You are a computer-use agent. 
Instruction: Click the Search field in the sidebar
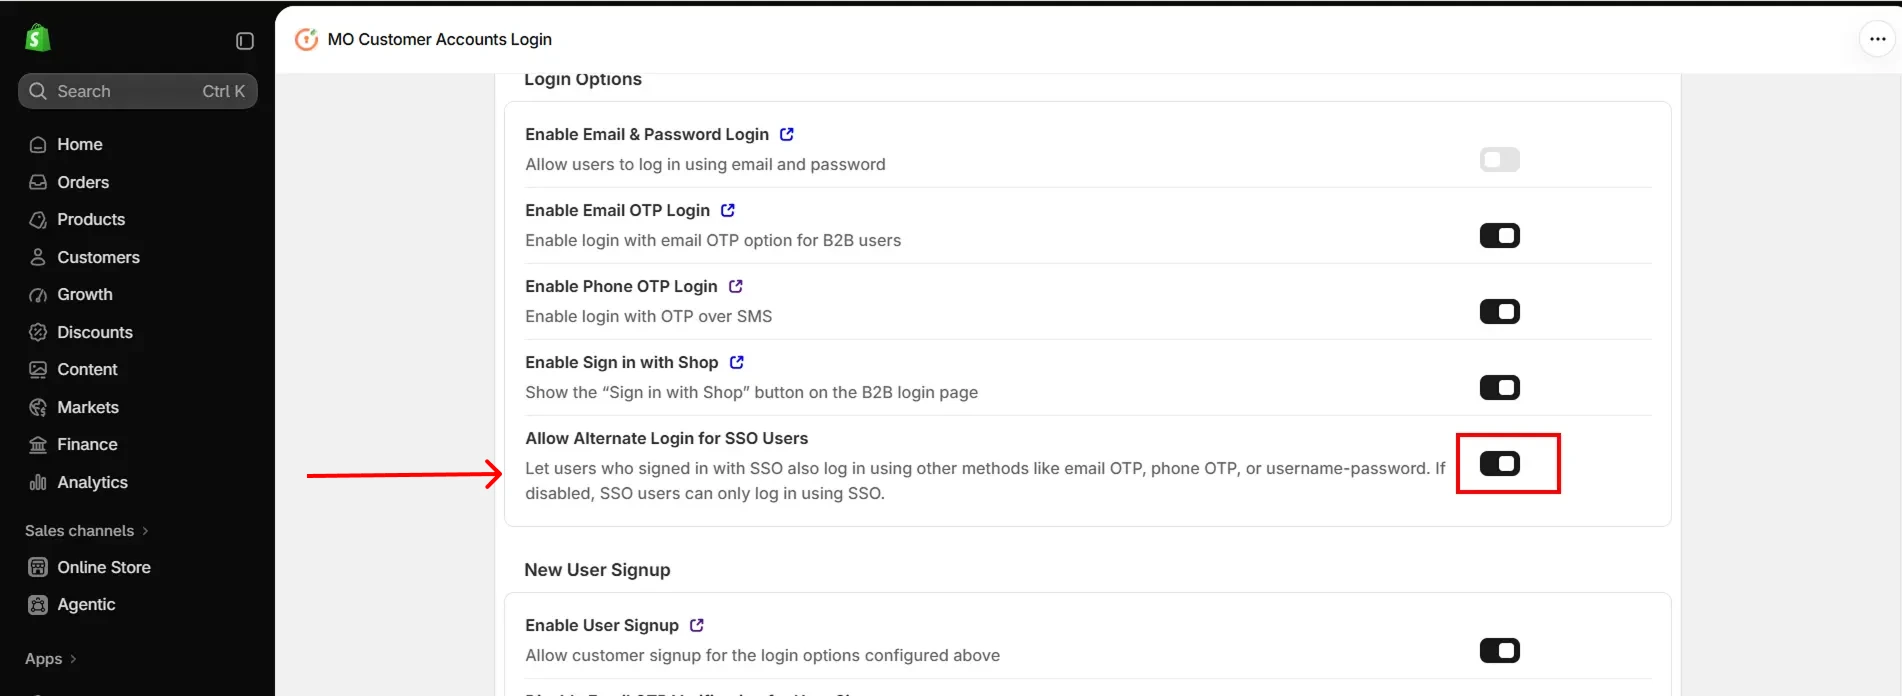138,91
